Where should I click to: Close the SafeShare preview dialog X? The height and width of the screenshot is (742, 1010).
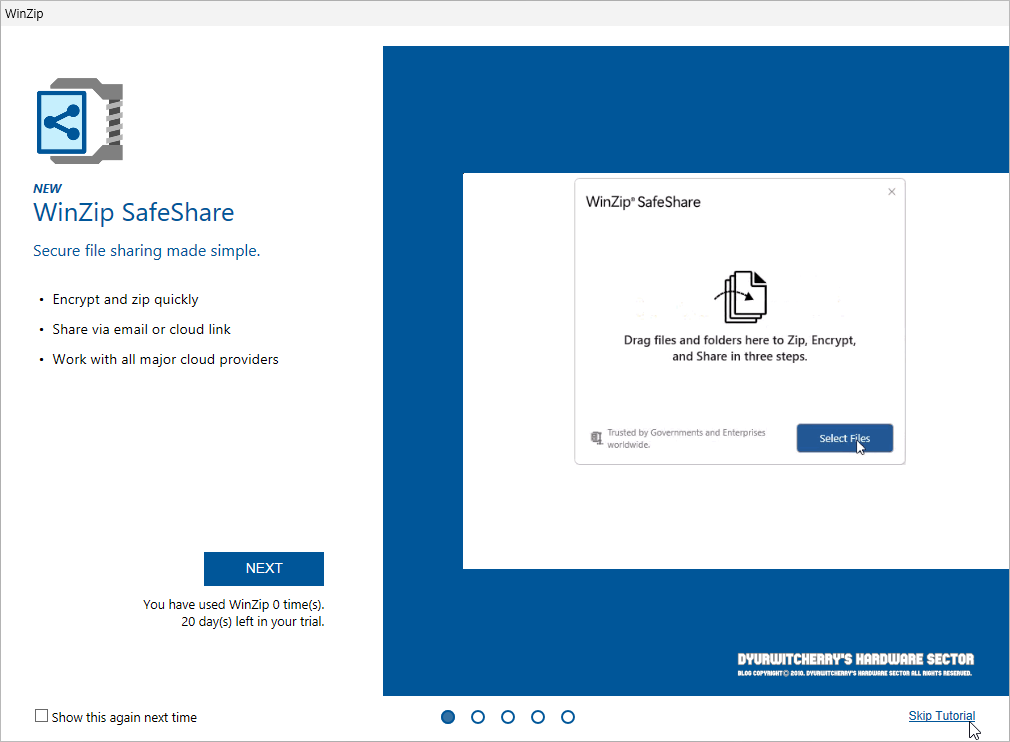[891, 192]
